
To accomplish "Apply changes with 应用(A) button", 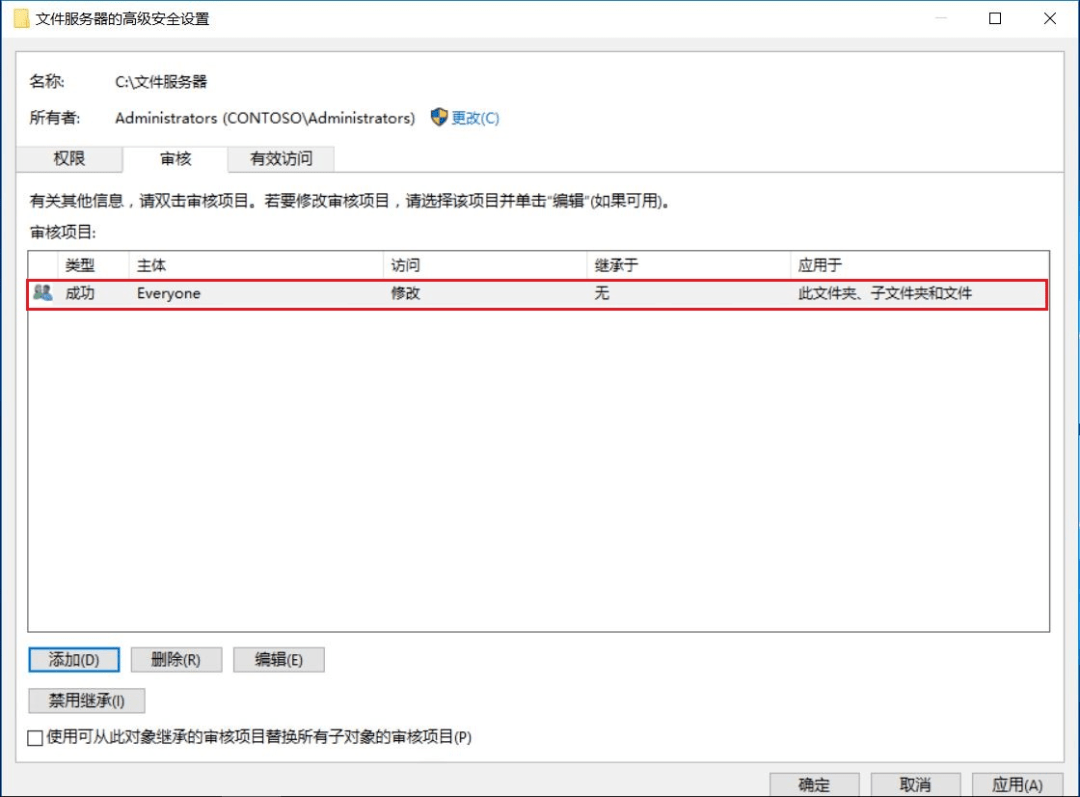I will tap(1017, 785).
